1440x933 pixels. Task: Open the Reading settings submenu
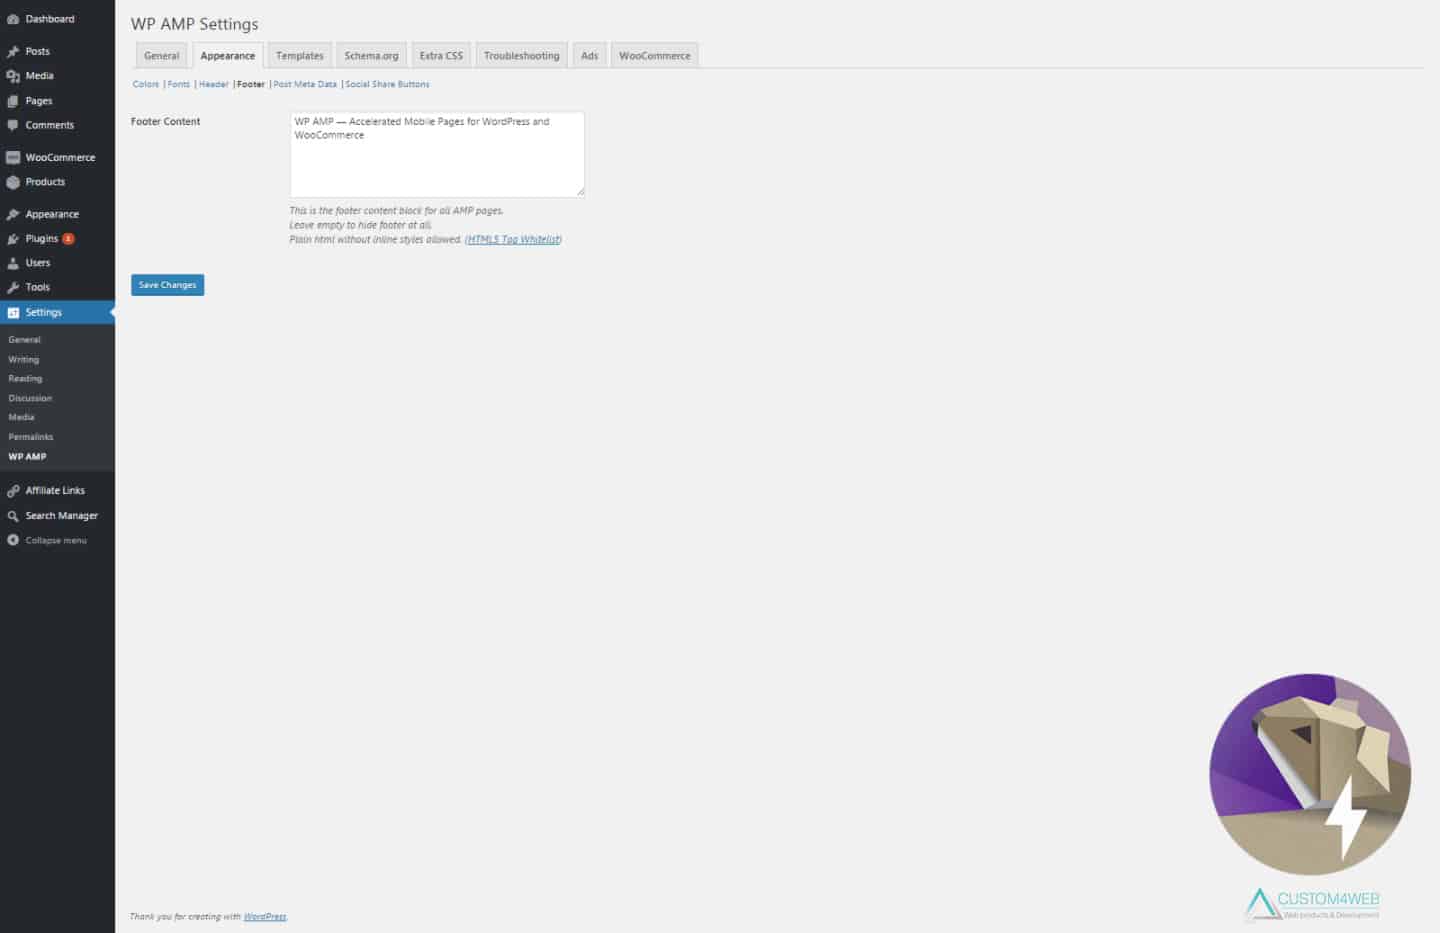(x=25, y=379)
